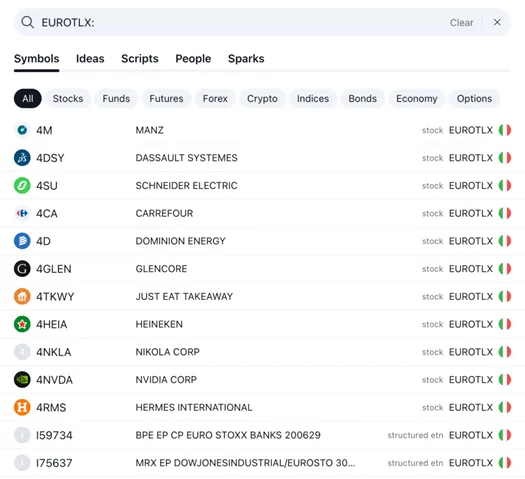Open the Scripts tab
The width and height of the screenshot is (525, 479).
(x=140, y=59)
